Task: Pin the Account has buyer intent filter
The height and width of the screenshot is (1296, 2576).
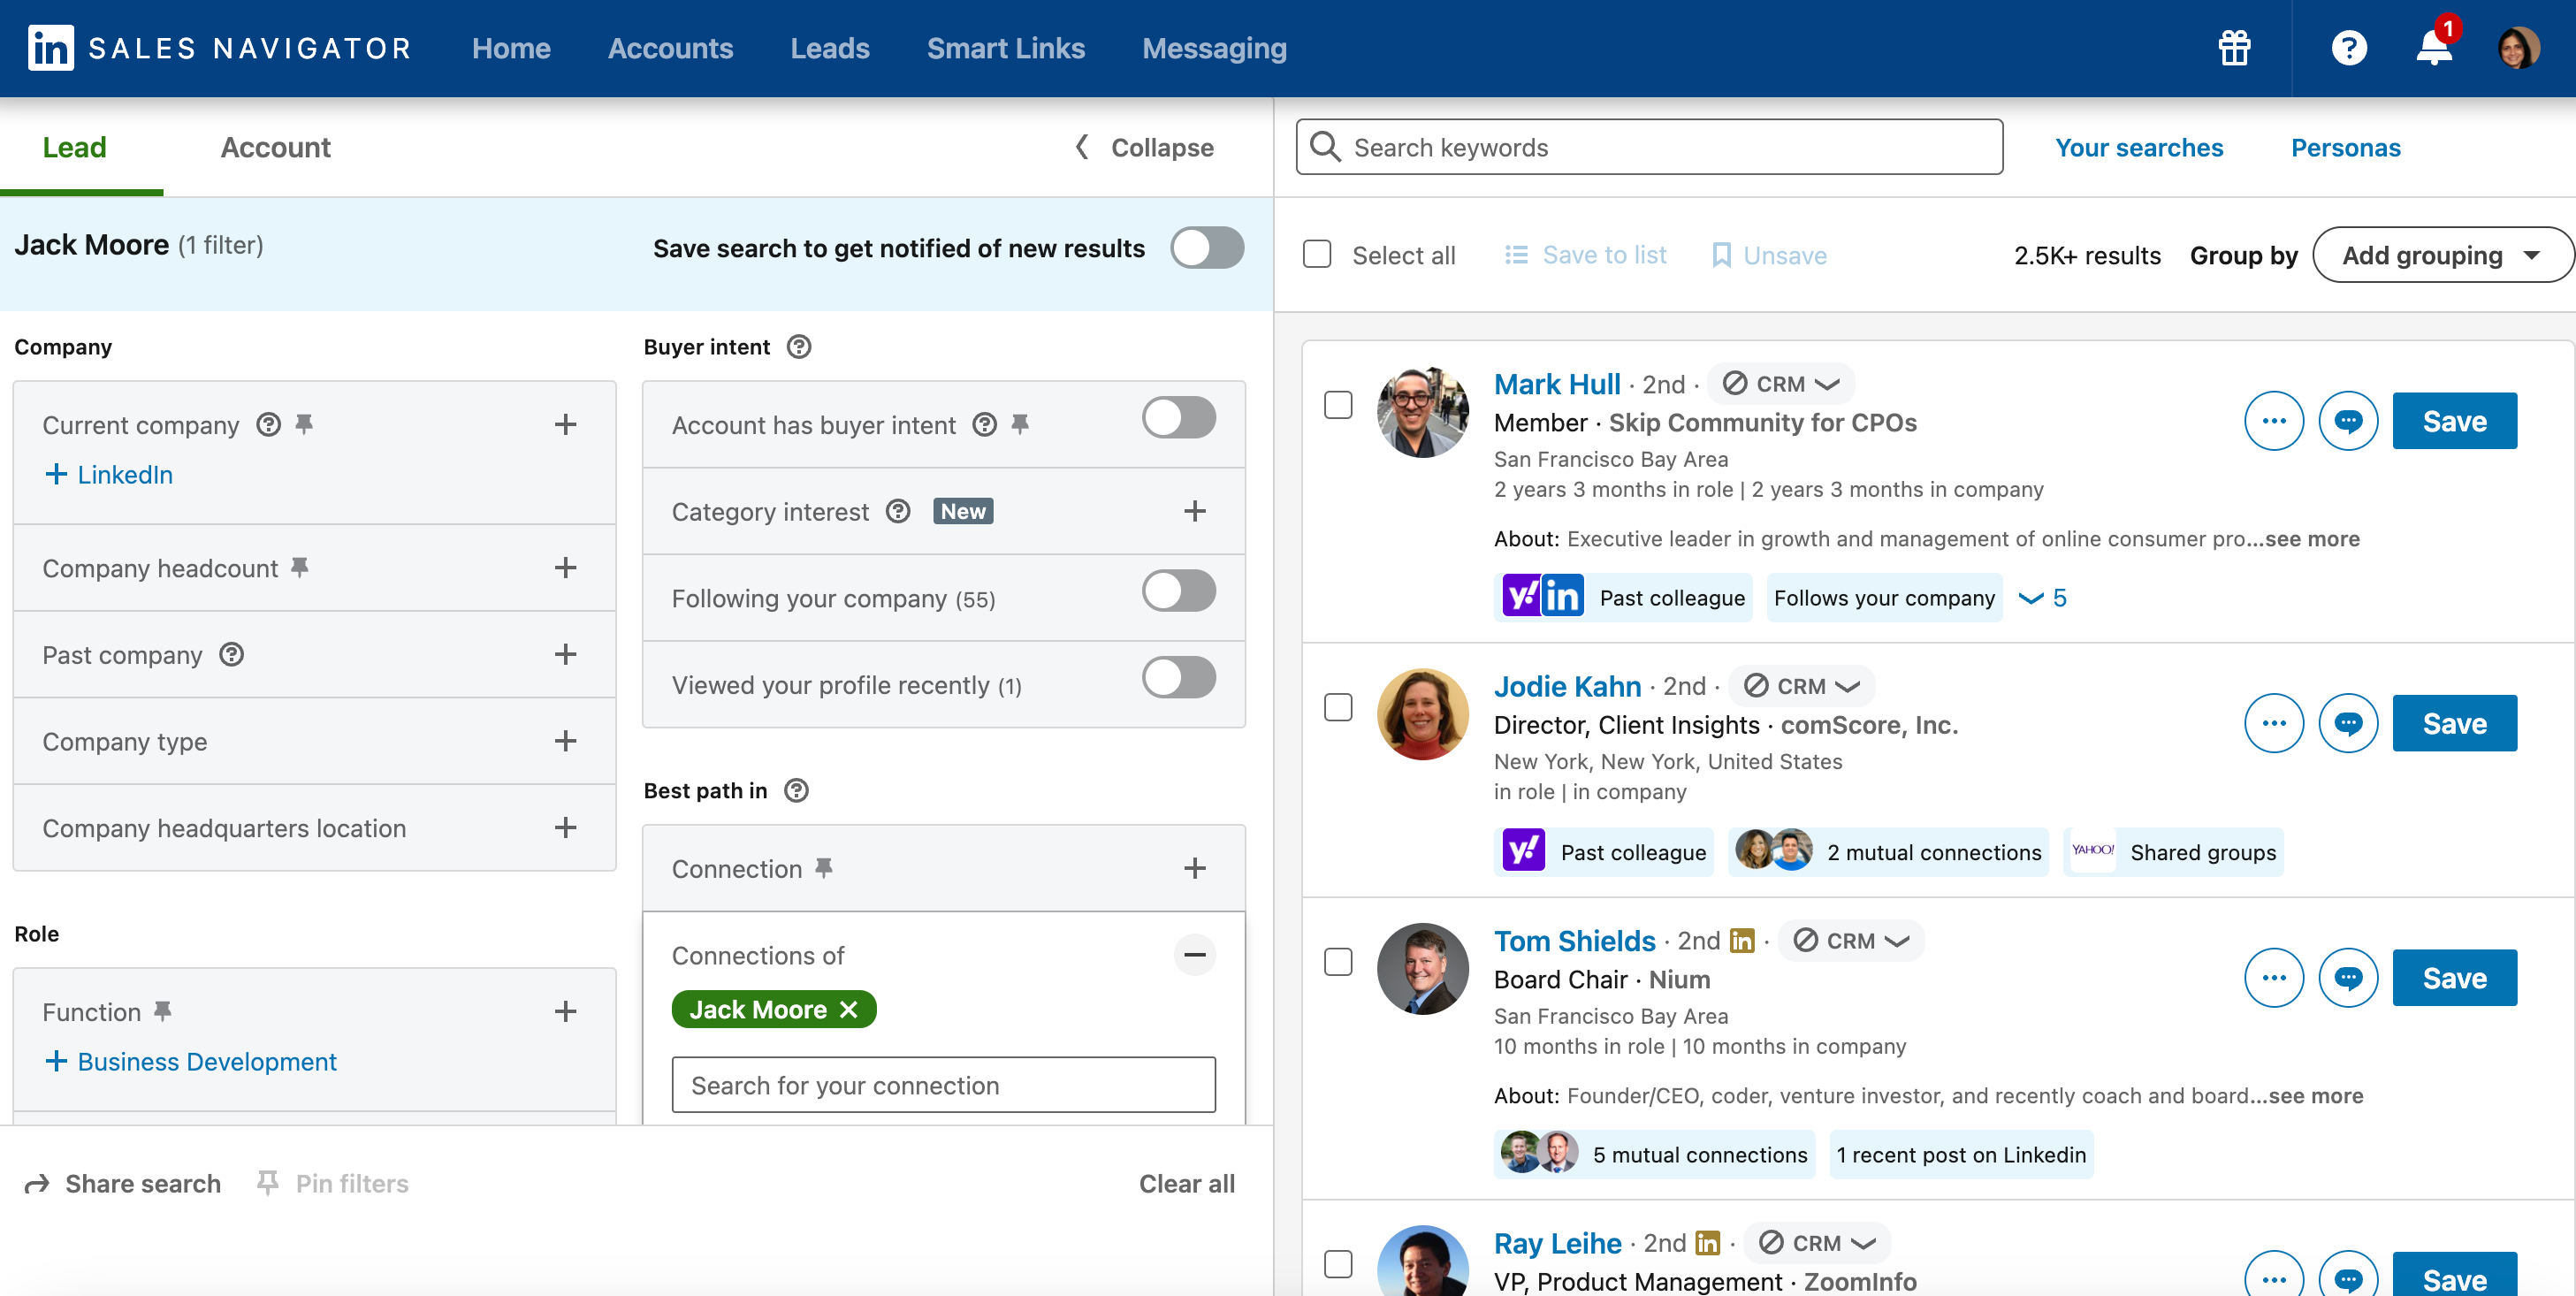Action: [x=1021, y=425]
